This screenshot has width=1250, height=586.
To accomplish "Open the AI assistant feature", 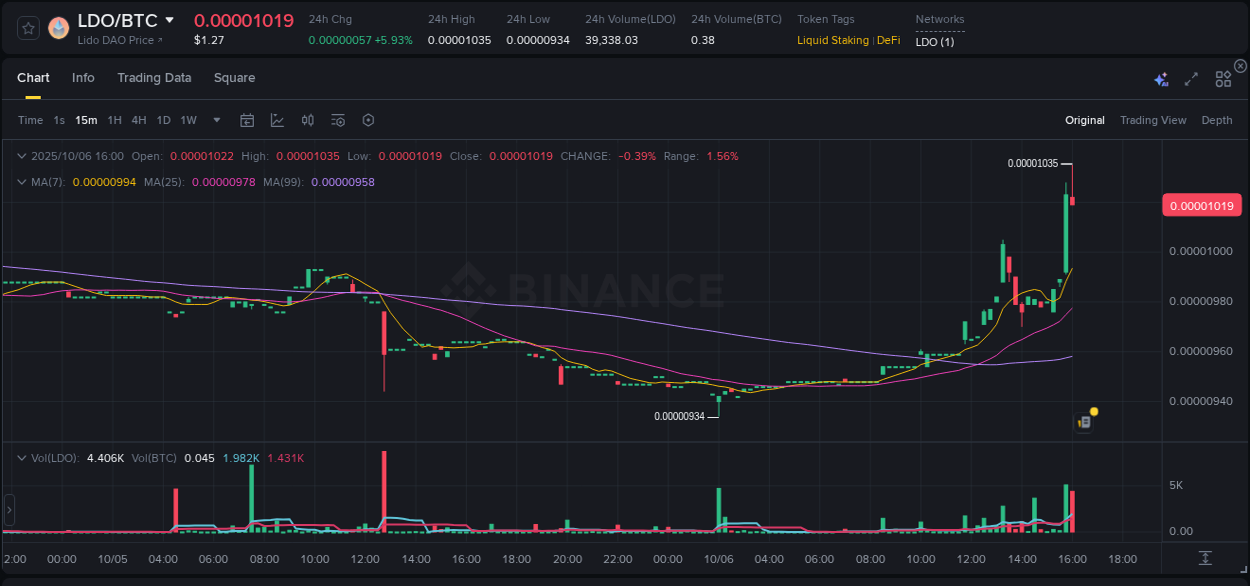I will (x=1161, y=79).
